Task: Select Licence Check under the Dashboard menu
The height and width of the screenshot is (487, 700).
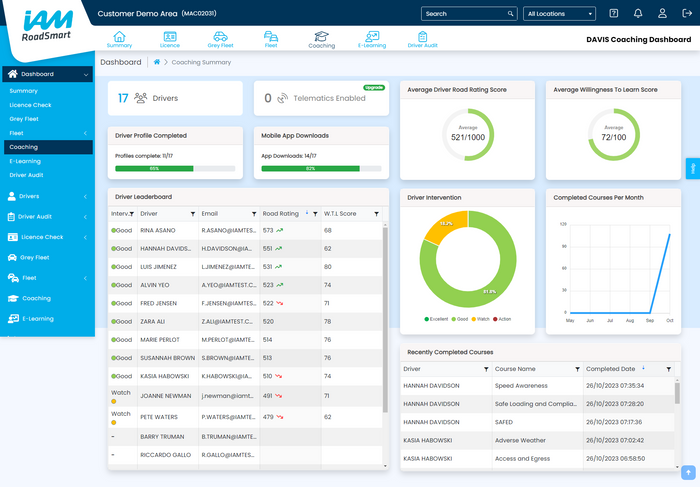Action: [30, 105]
